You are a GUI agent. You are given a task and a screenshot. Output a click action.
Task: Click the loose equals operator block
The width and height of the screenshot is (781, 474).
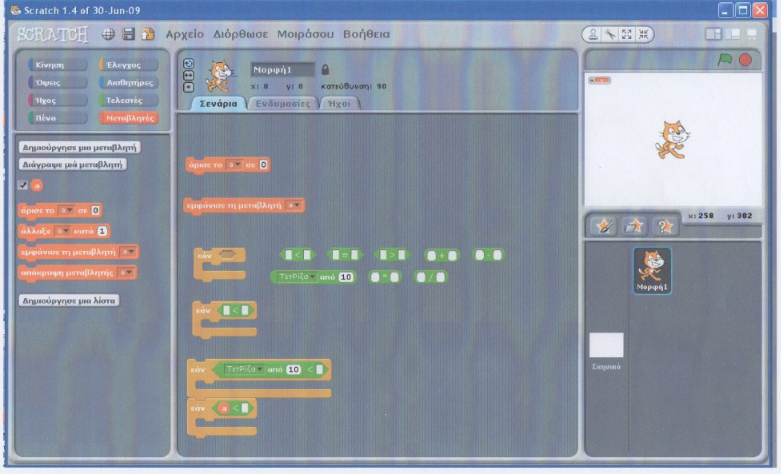point(345,255)
